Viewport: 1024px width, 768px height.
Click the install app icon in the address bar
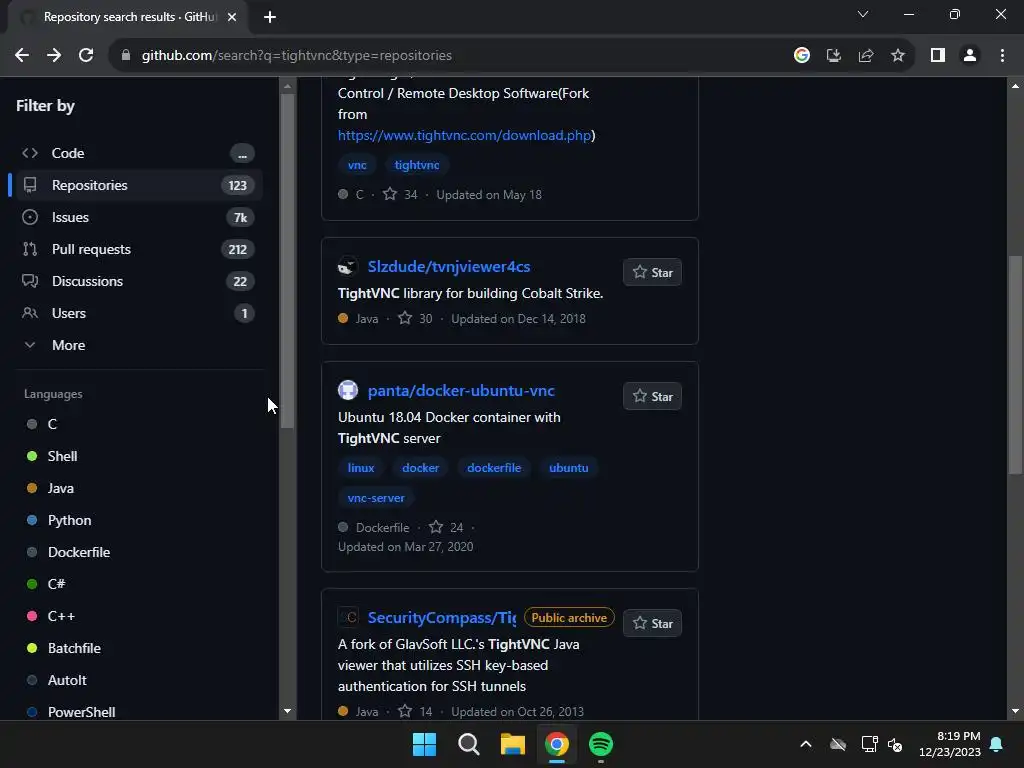click(x=834, y=56)
